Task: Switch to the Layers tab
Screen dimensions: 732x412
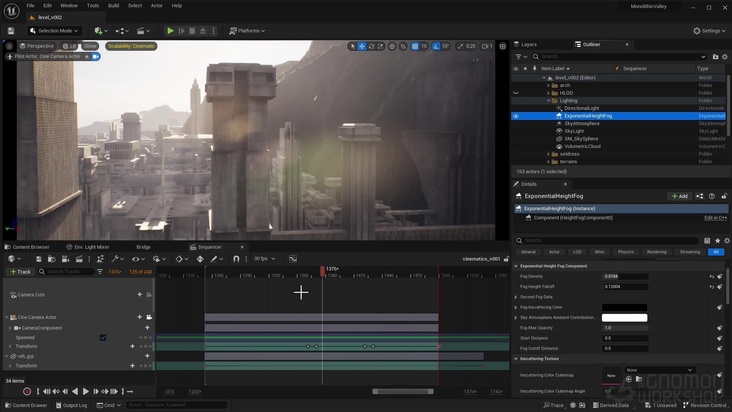Action: (526, 44)
